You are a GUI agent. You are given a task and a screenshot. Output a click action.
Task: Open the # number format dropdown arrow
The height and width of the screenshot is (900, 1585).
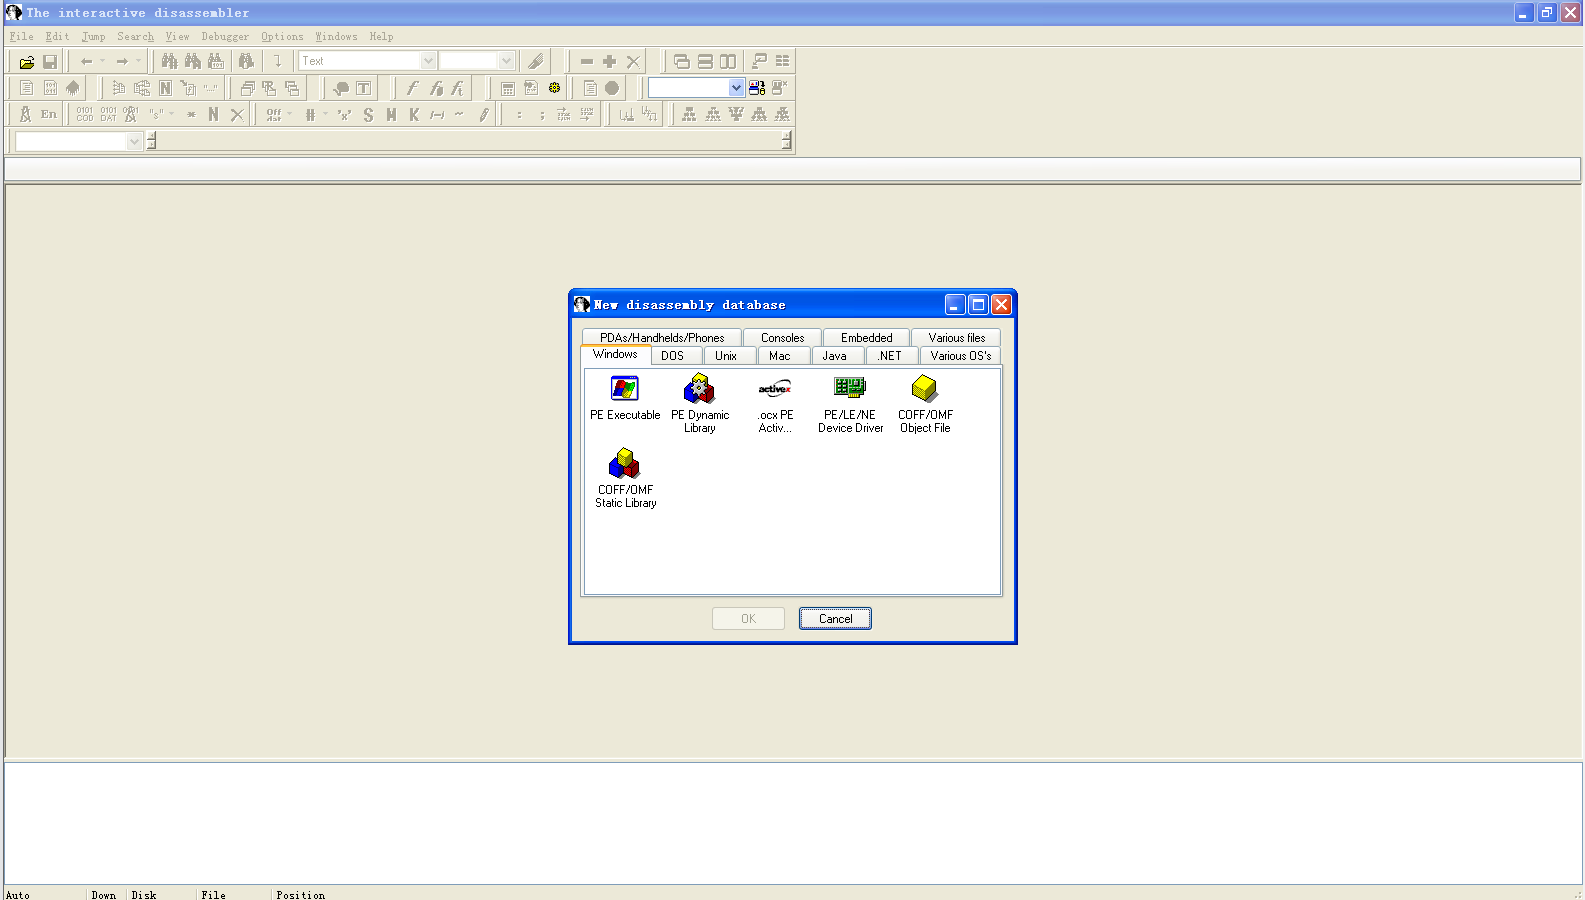point(325,115)
